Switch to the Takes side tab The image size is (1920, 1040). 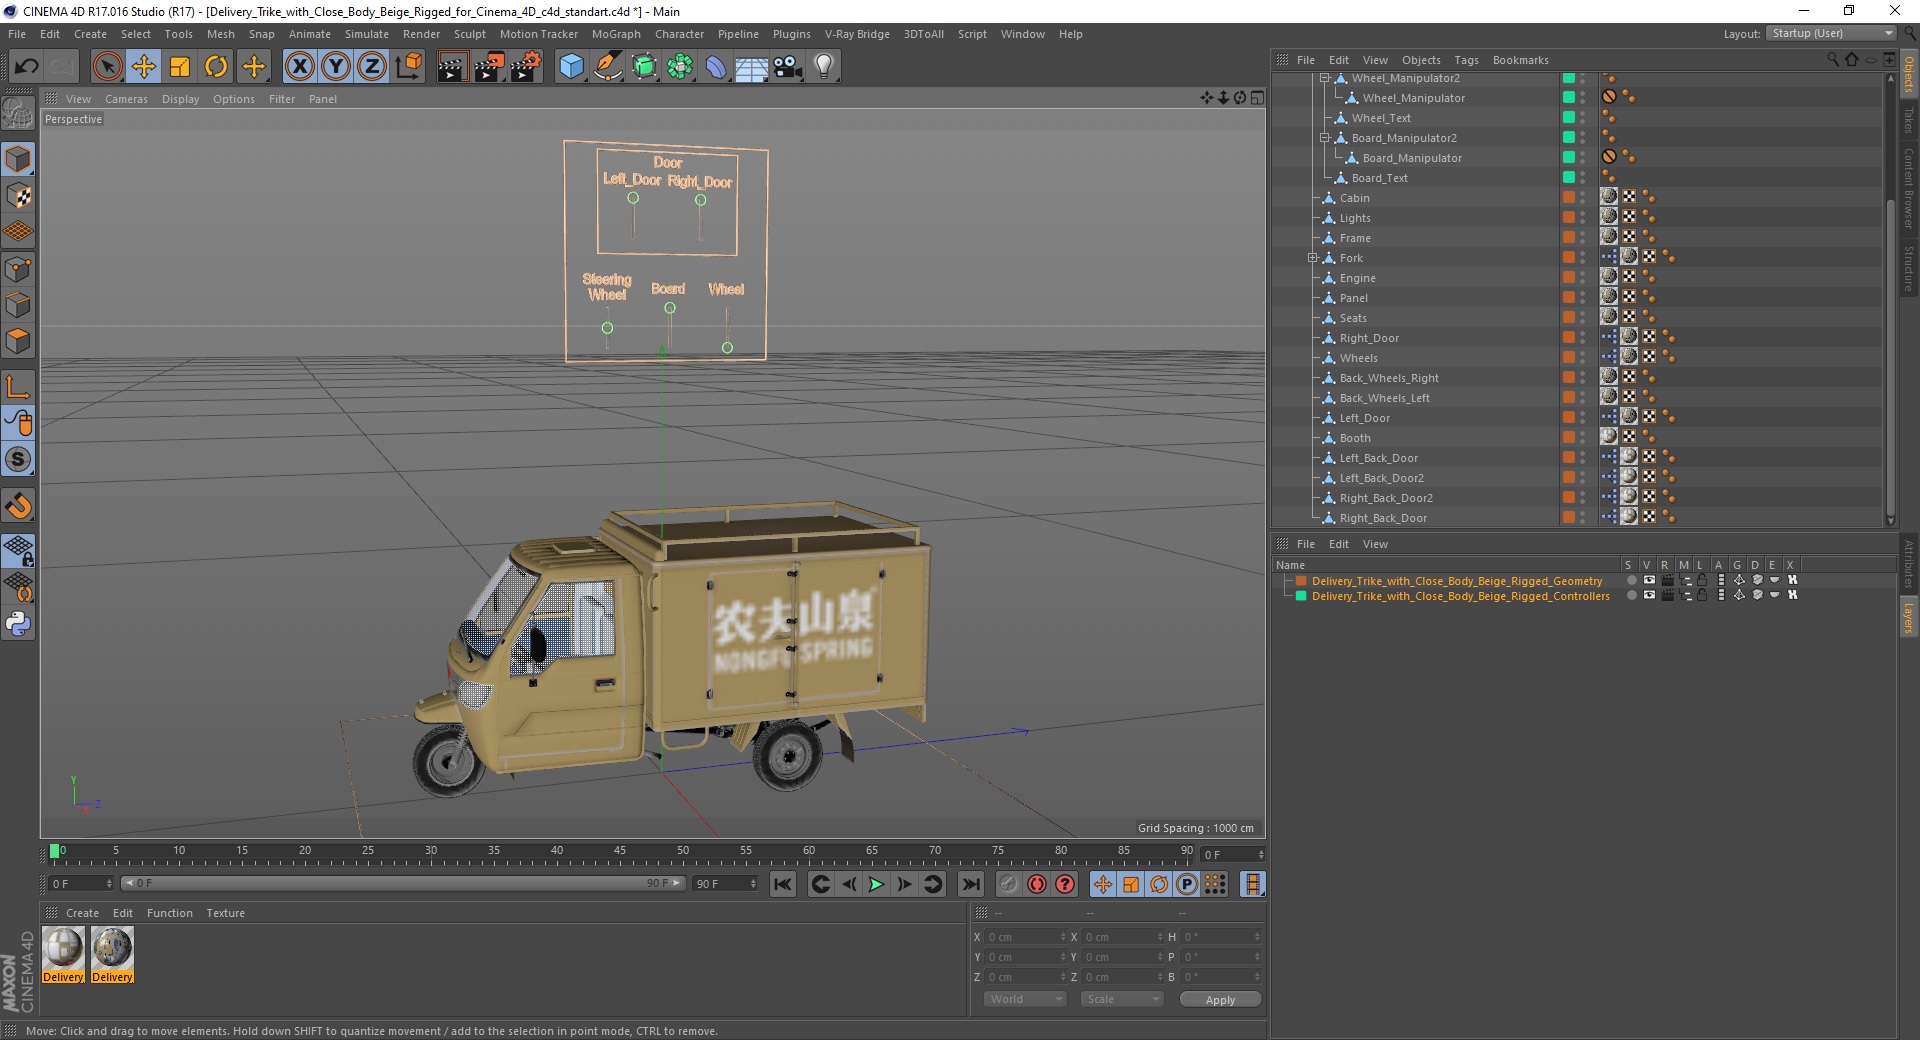tap(1908, 120)
